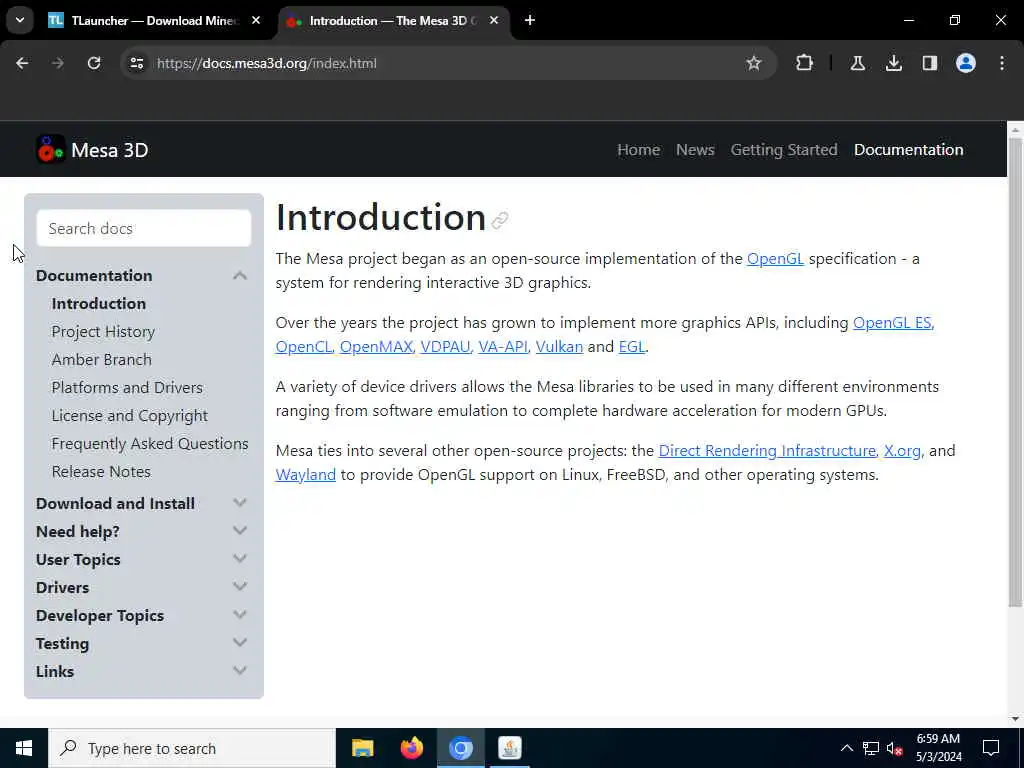1024x768 pixels.
Task: Open the notification center icon
Action: click(991, 748)
